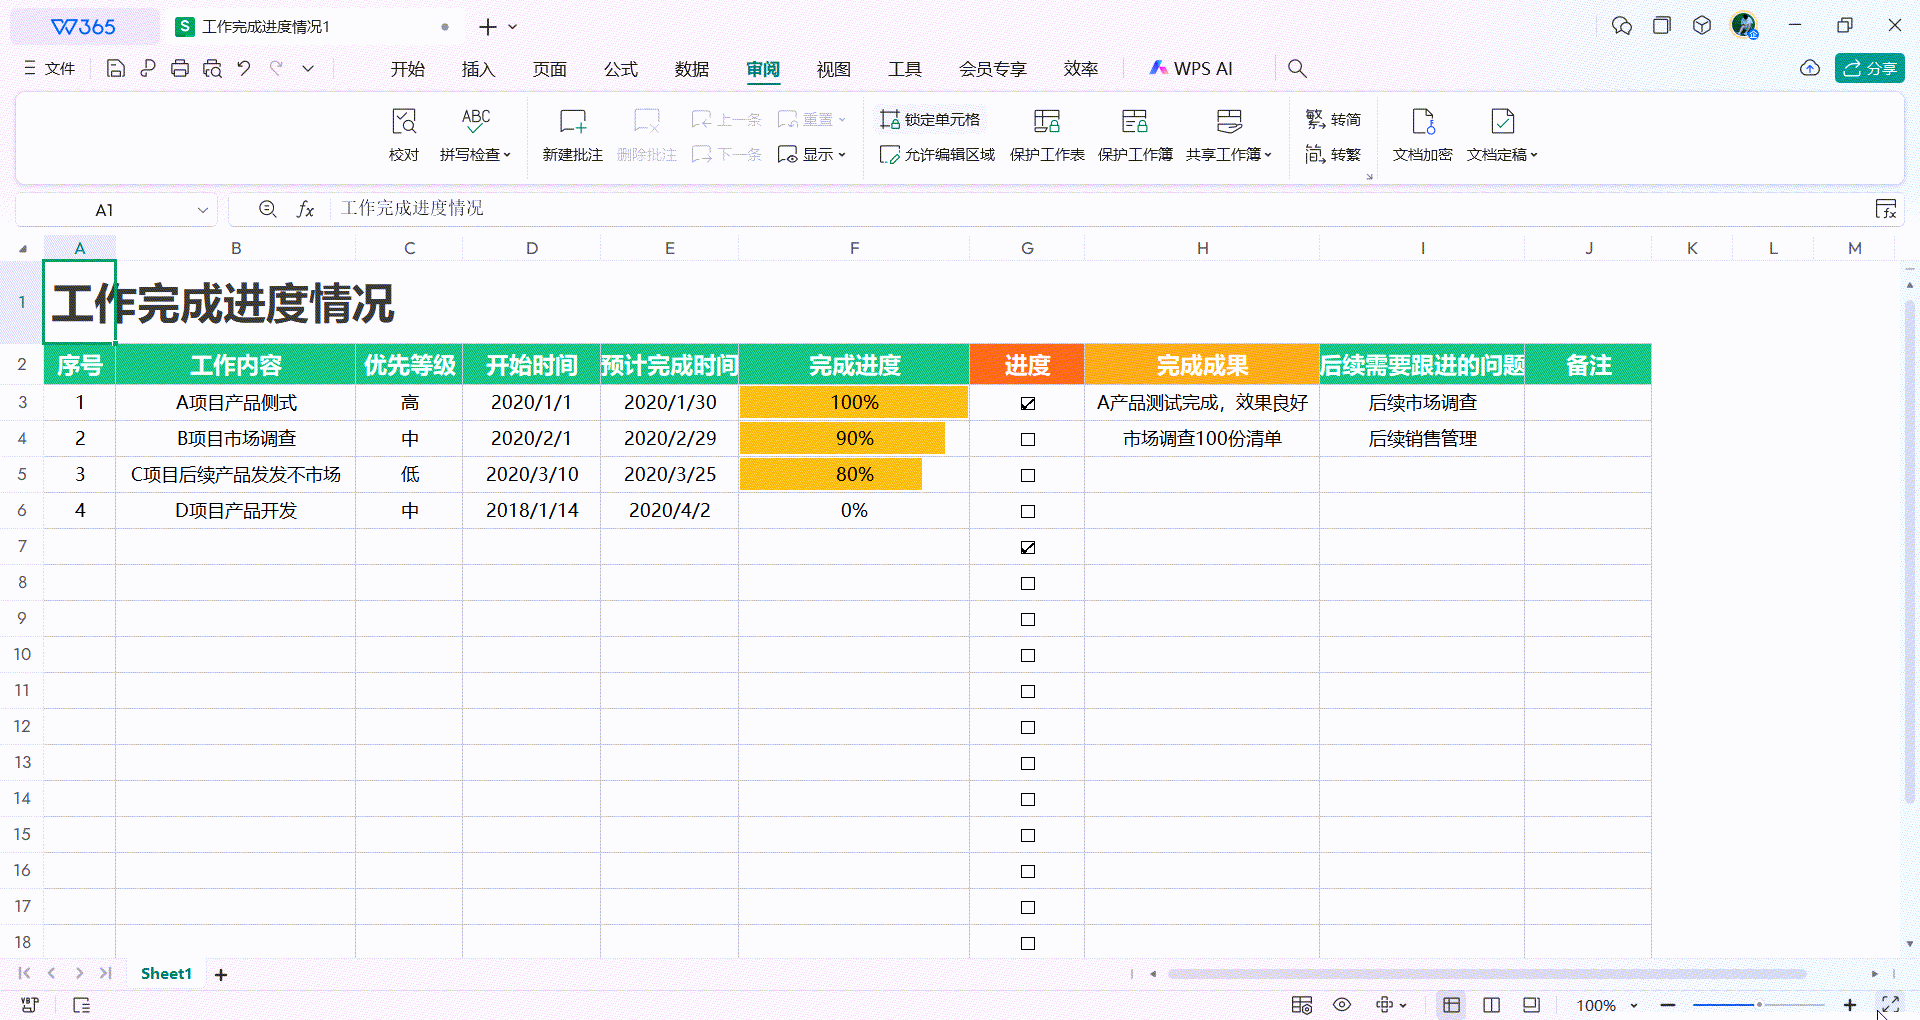Click 共享工作簿 share workbook icon
This screenshot has width=1920, height=1020.
click(x=1229, y=135)
